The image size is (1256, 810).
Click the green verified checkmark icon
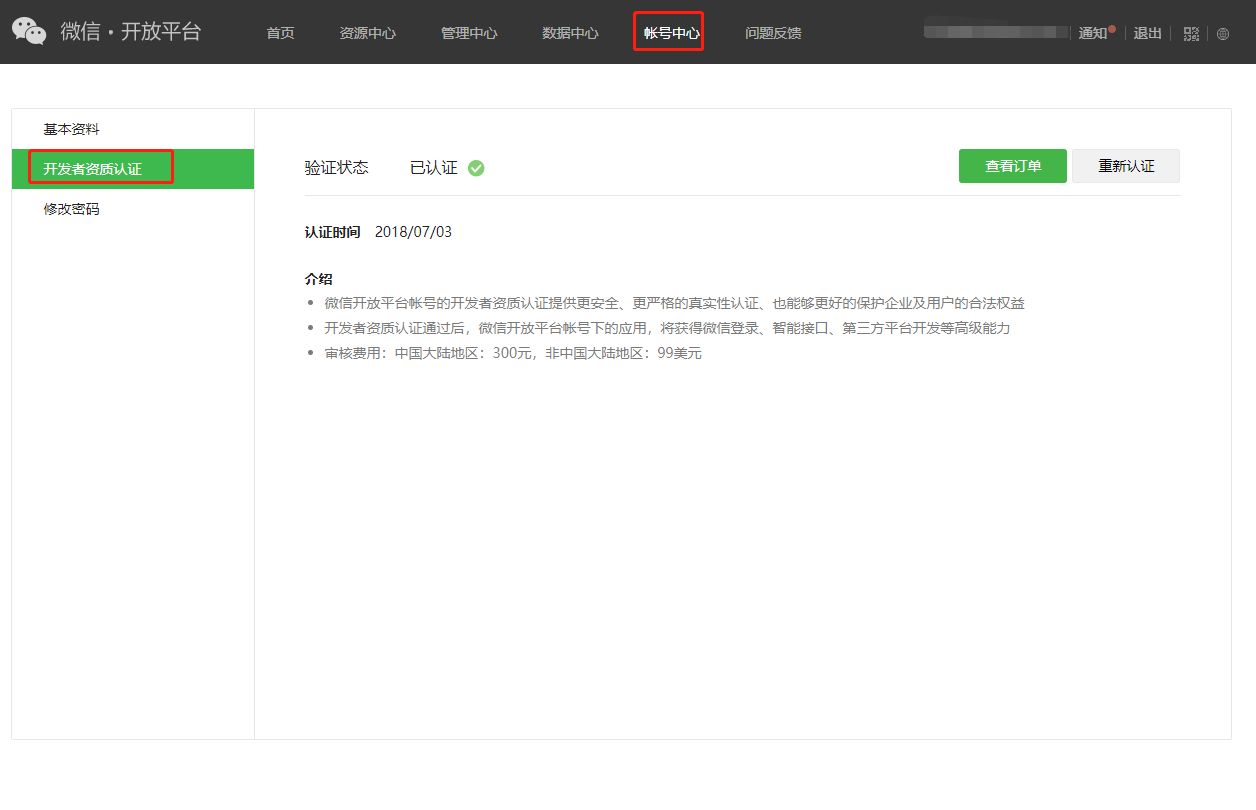476,168
